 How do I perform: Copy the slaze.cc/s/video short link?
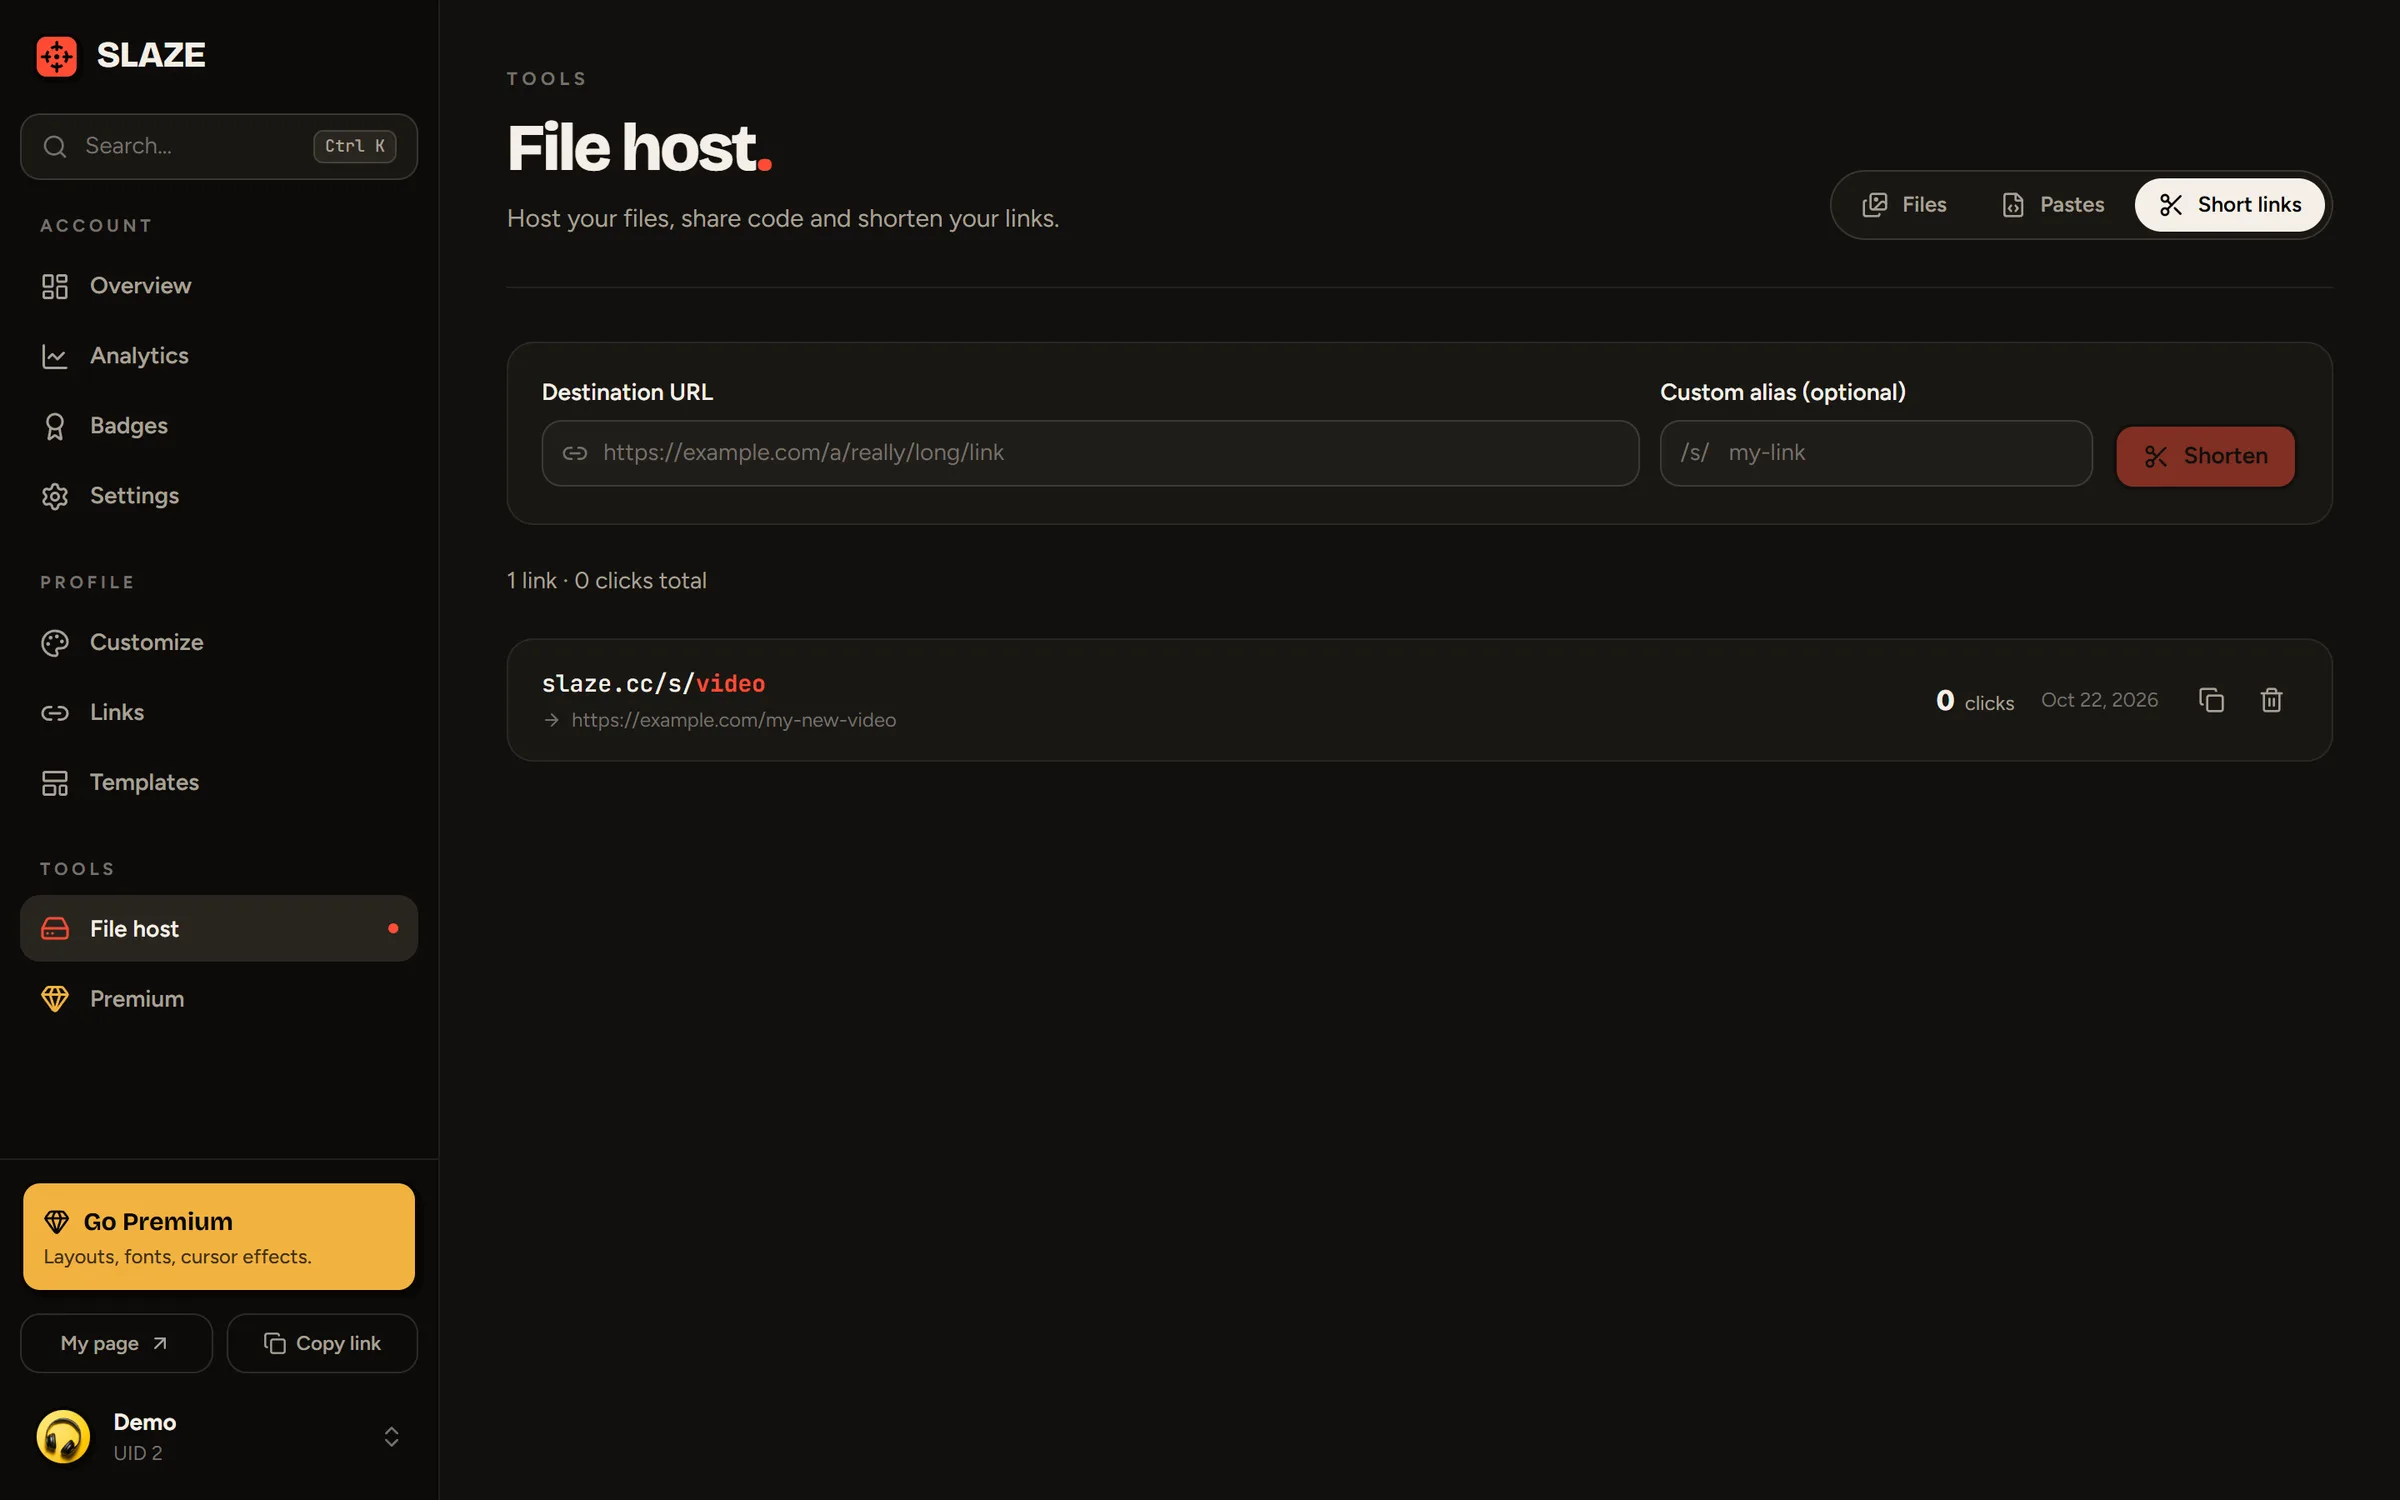pos(2211,700)
